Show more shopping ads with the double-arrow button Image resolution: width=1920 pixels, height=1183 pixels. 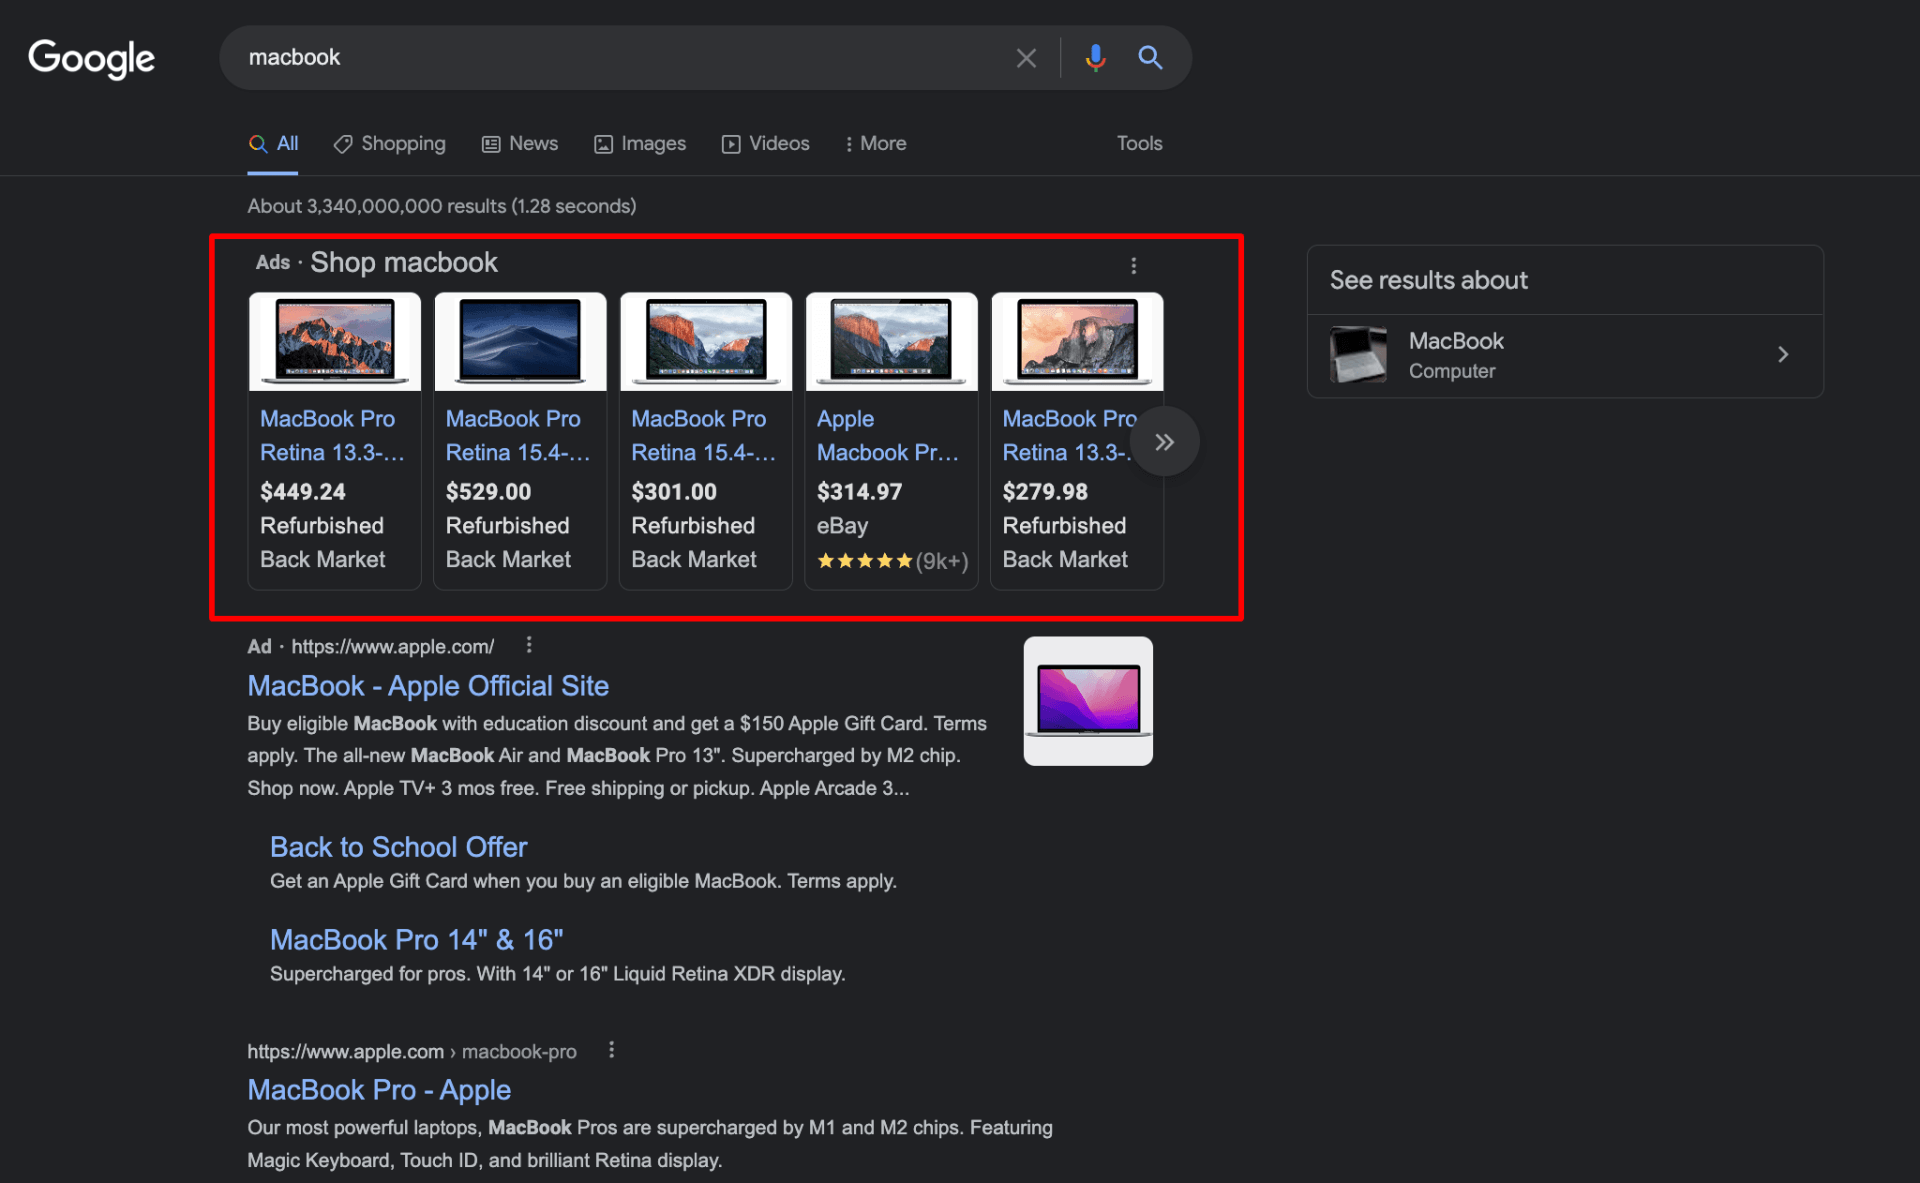(x=1164, y=442)
